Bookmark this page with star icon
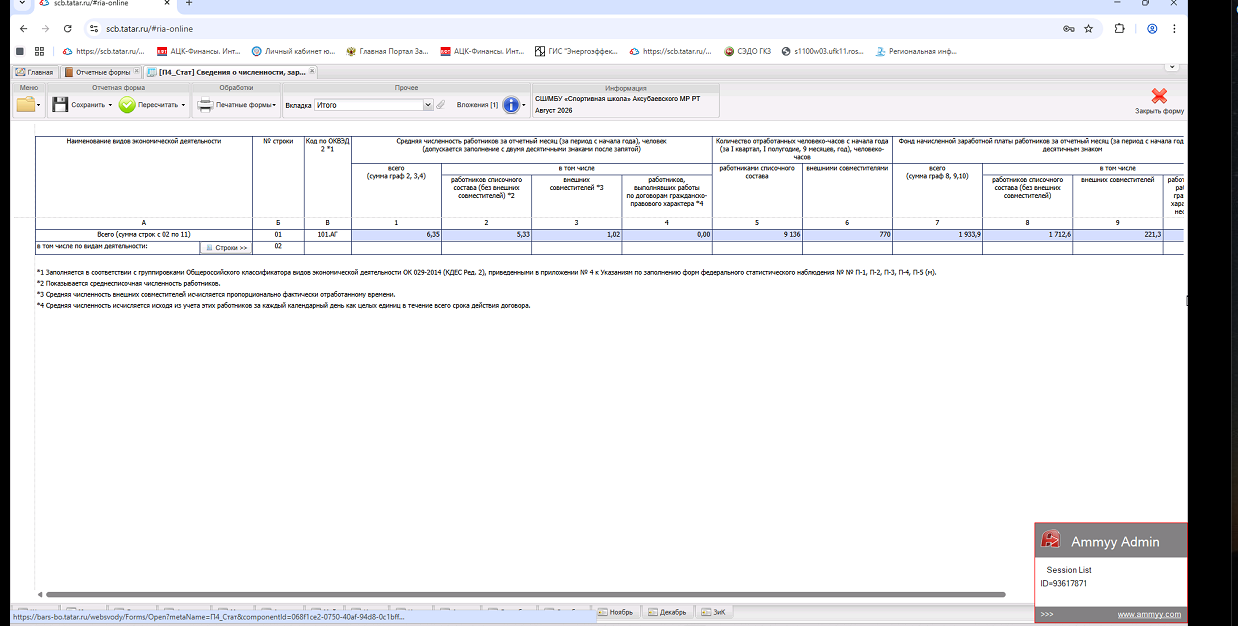This screenshot has height=626, width=1238. 1088,29
